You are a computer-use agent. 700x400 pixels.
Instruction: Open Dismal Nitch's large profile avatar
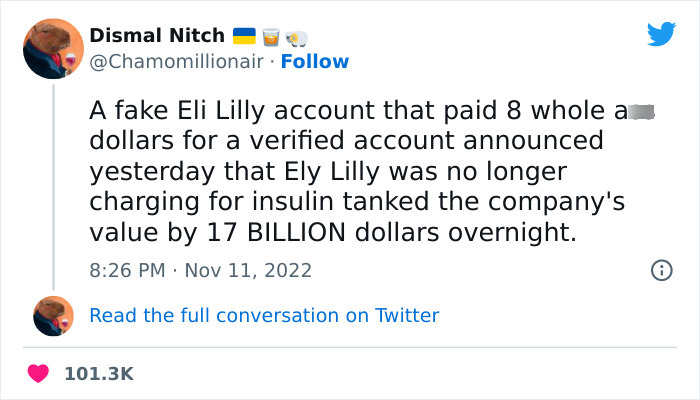pos(52,48)
